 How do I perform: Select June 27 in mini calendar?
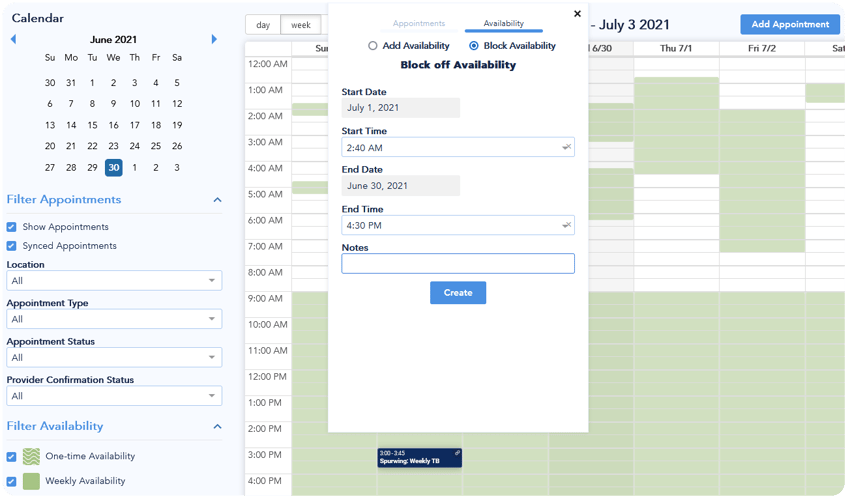click(50, 167)
